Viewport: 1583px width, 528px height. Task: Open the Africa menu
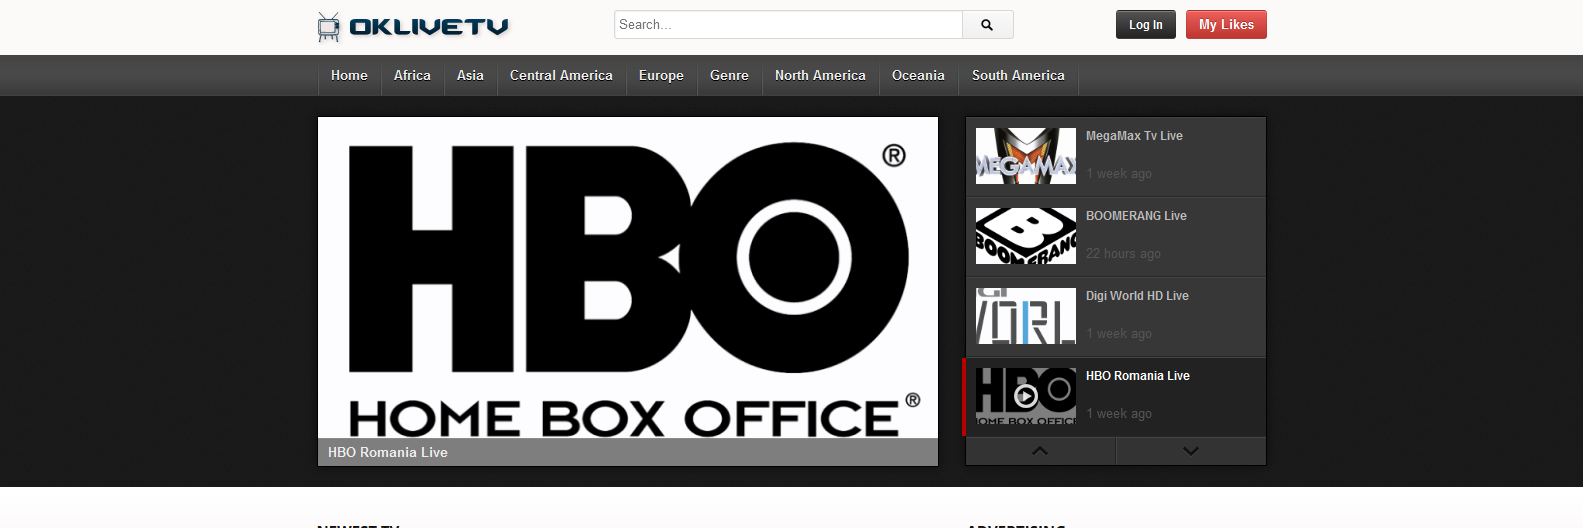tap(412, 75)
